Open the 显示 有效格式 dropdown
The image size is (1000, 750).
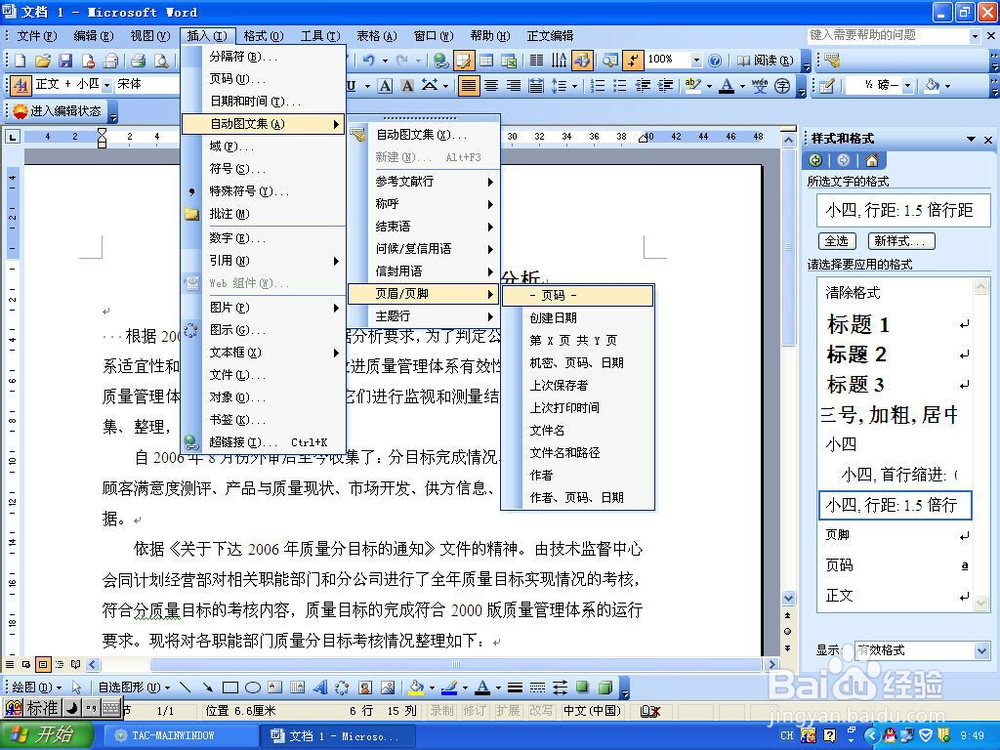click(x=982, y=651)
